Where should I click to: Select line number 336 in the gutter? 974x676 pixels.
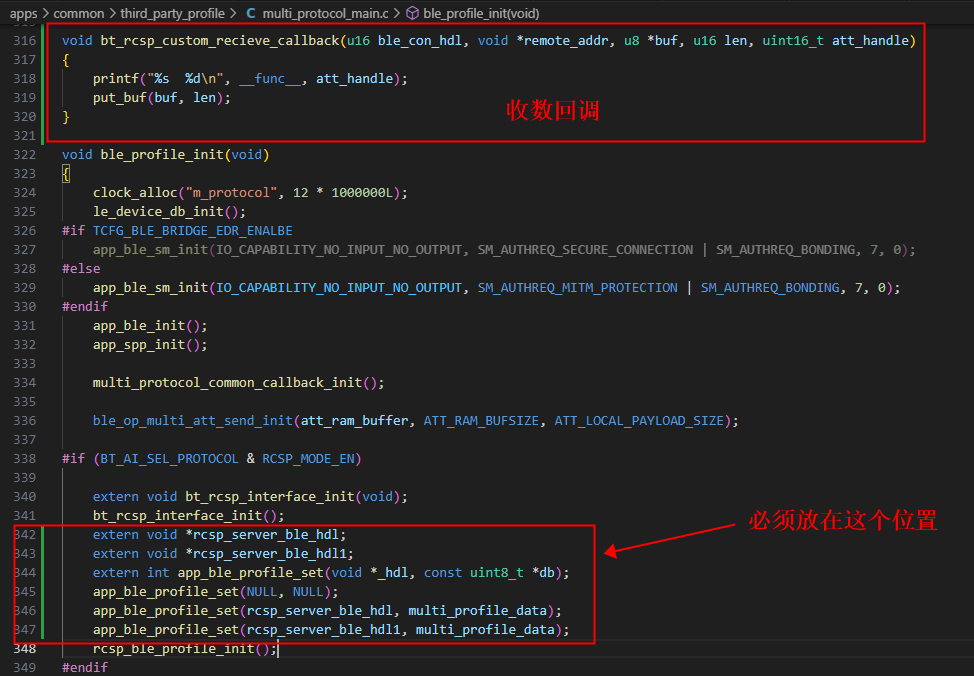coord(25,421)
